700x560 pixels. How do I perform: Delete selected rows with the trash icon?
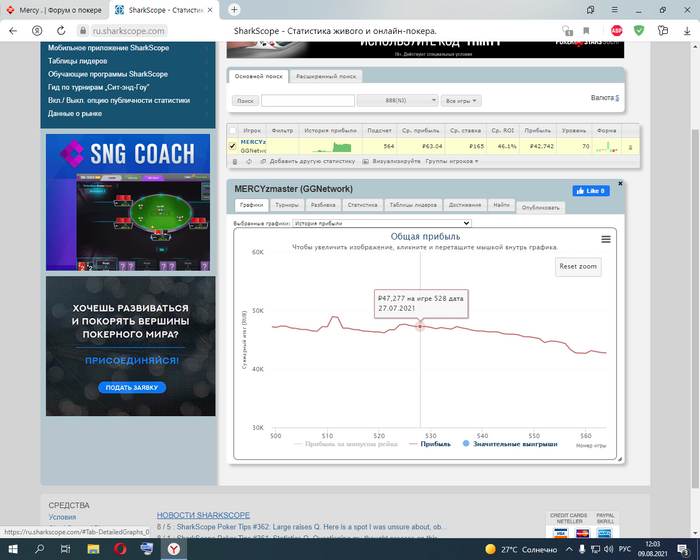point(235,161)
